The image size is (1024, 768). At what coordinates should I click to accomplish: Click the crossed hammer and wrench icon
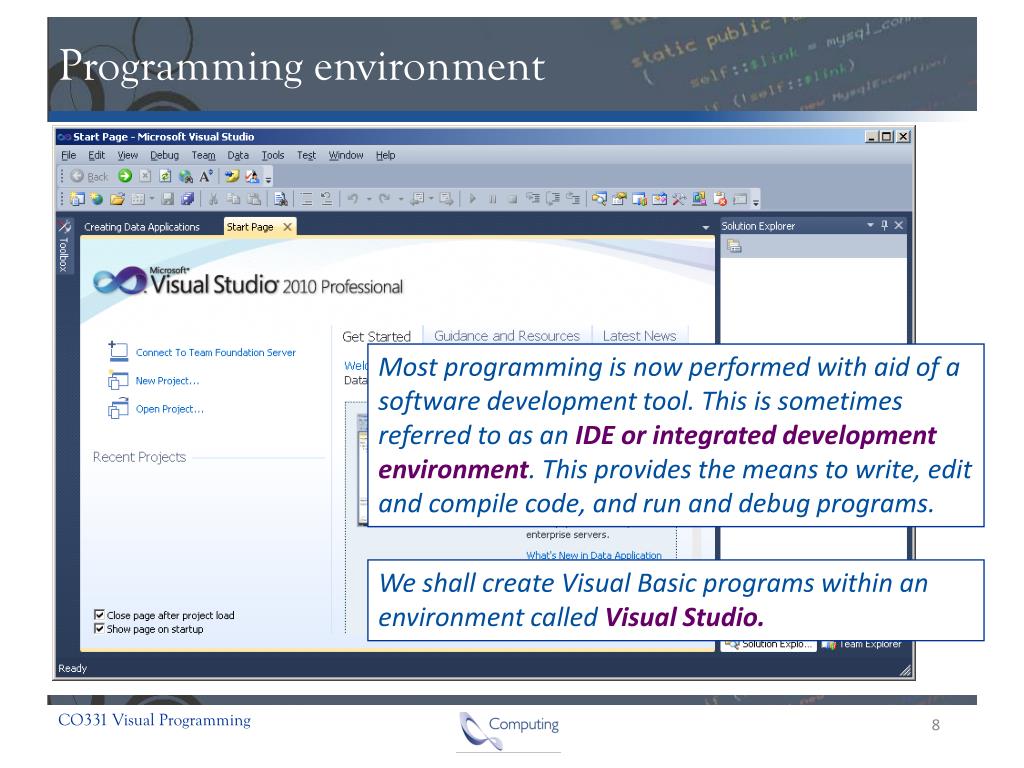(679, 199)
